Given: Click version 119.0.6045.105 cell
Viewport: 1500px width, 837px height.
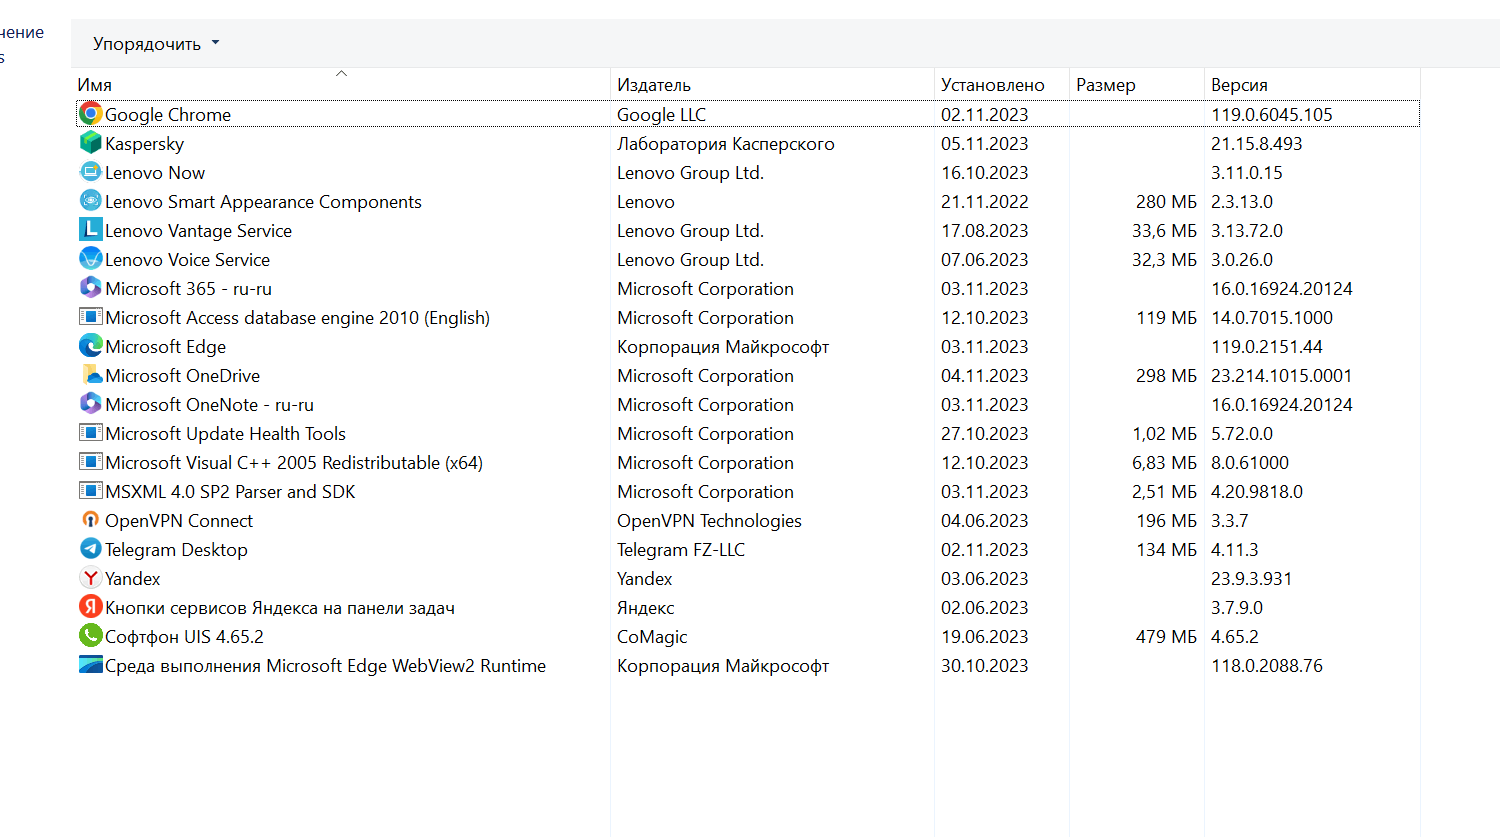Looking at the screenshot, I should (1272, 115).
